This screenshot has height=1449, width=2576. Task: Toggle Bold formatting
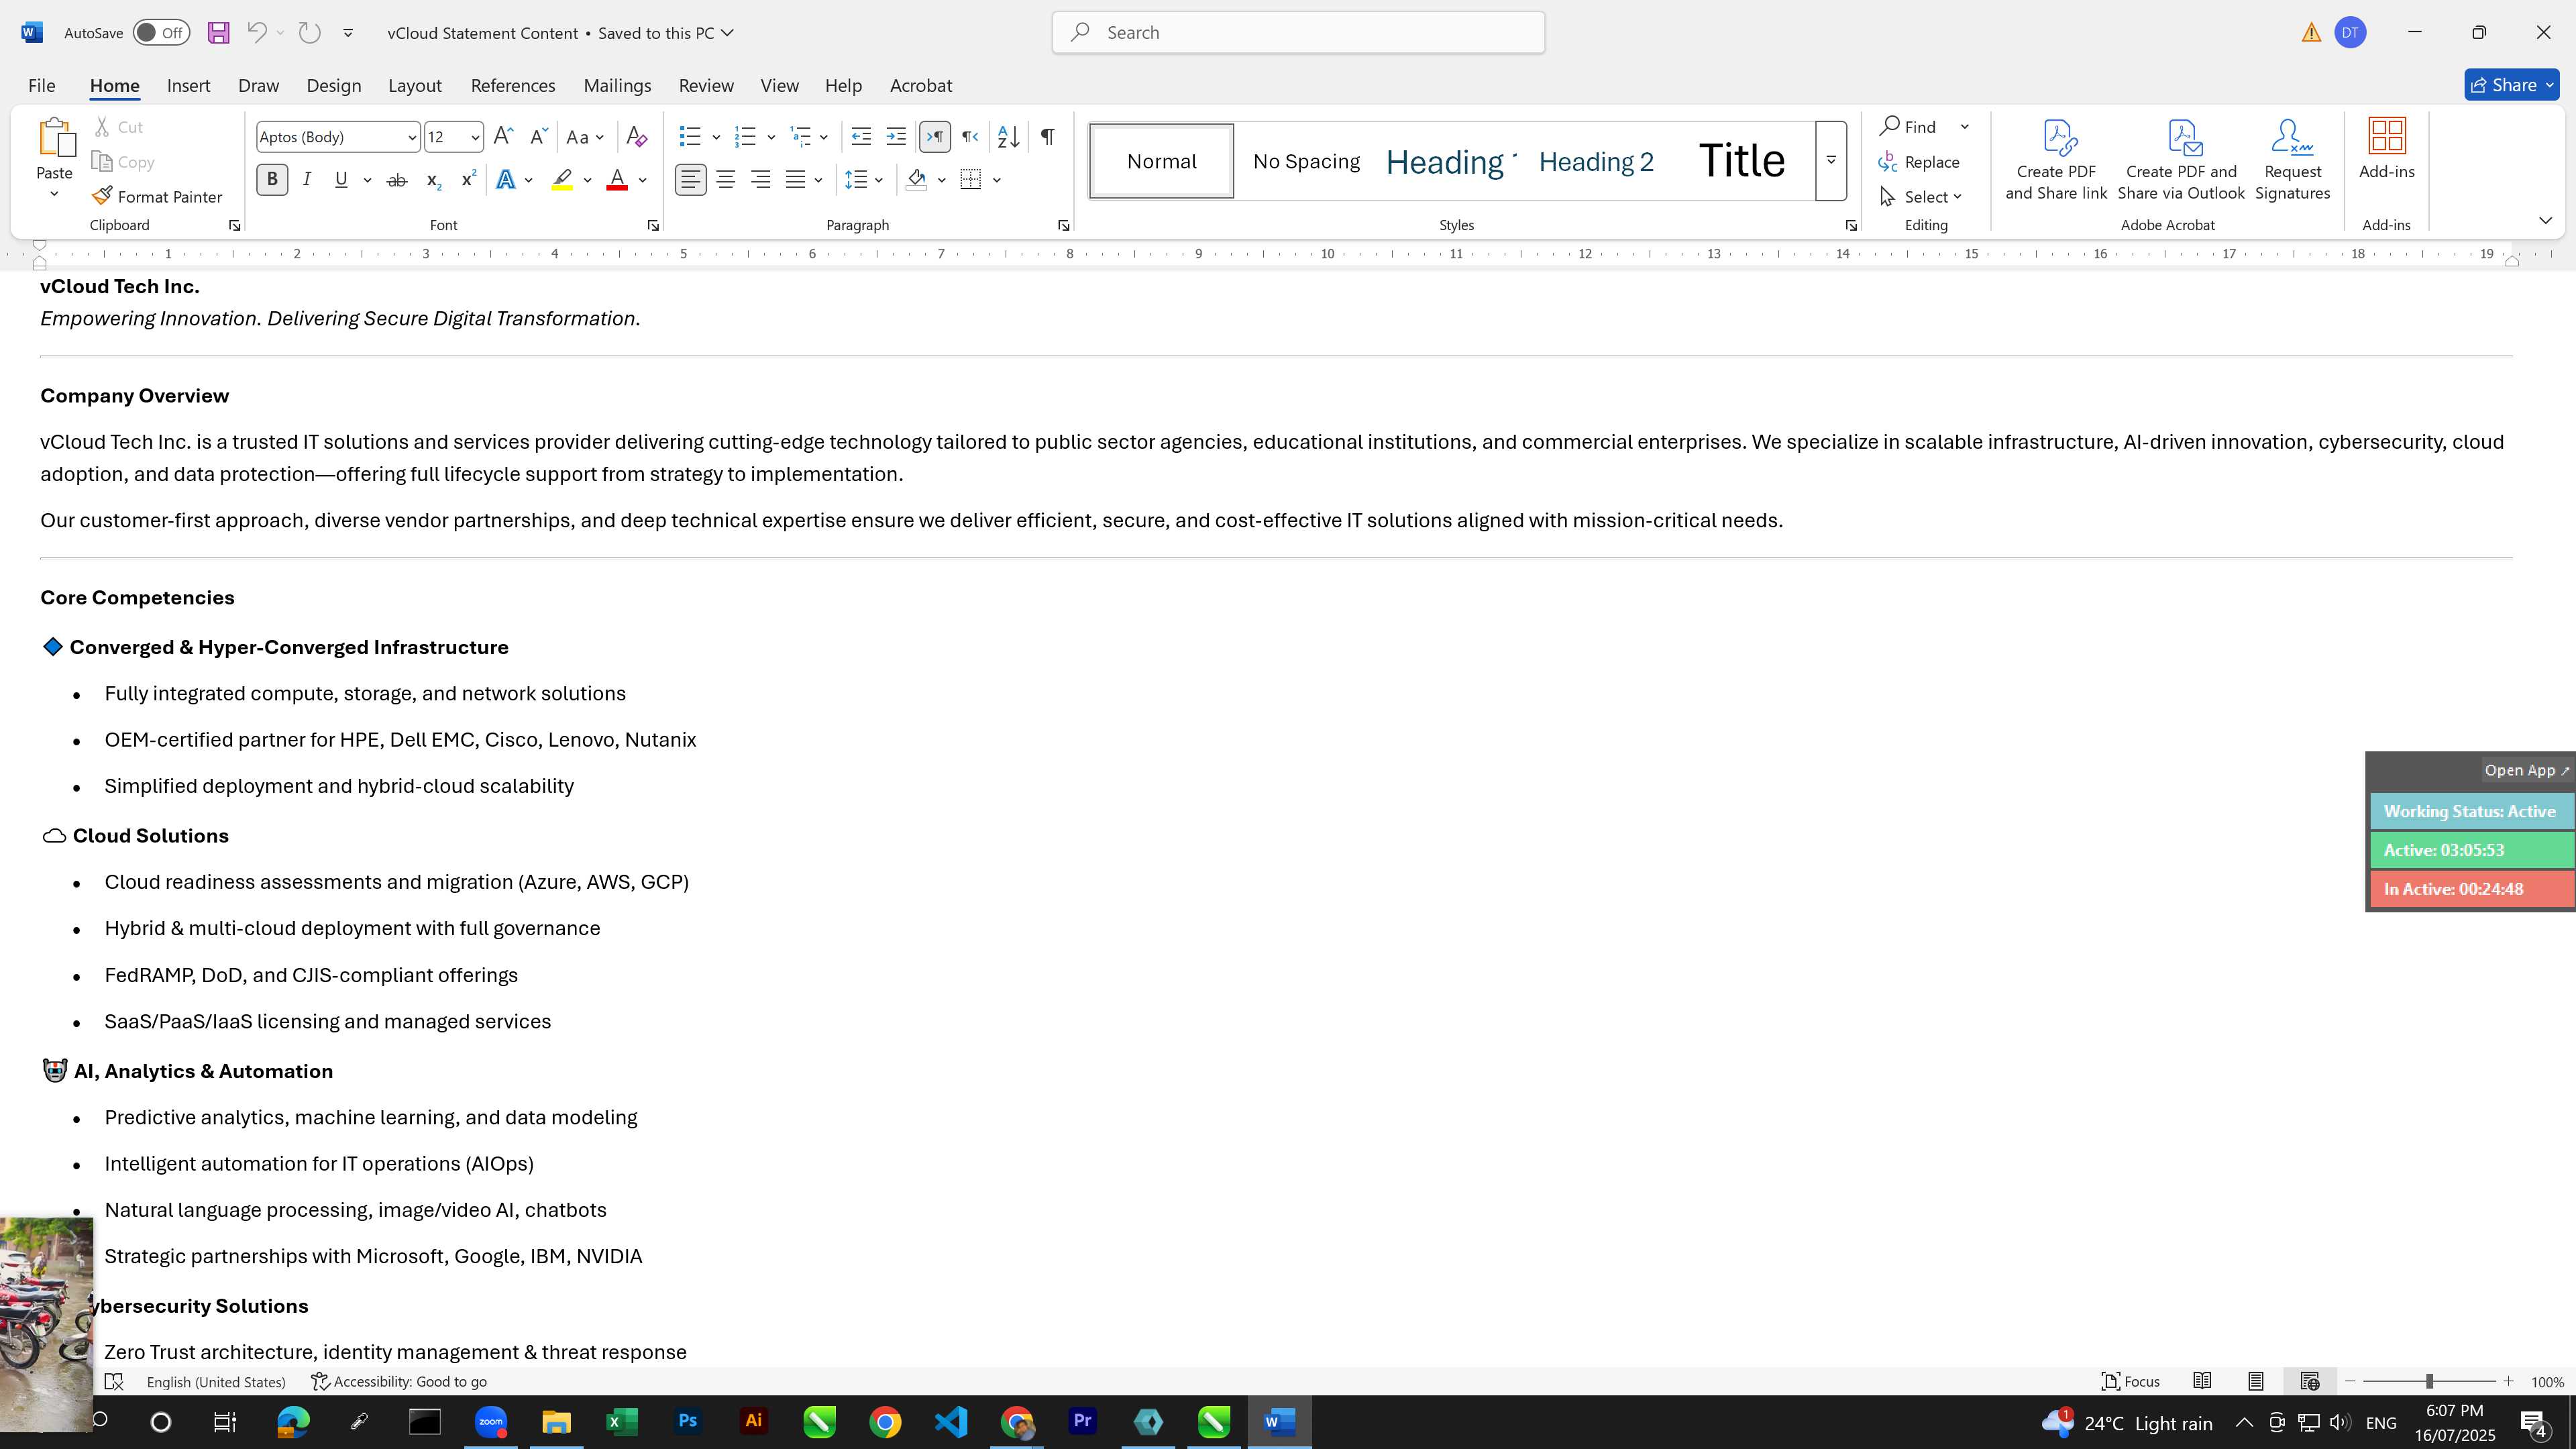pyautogui.click(x=272, y=180)
